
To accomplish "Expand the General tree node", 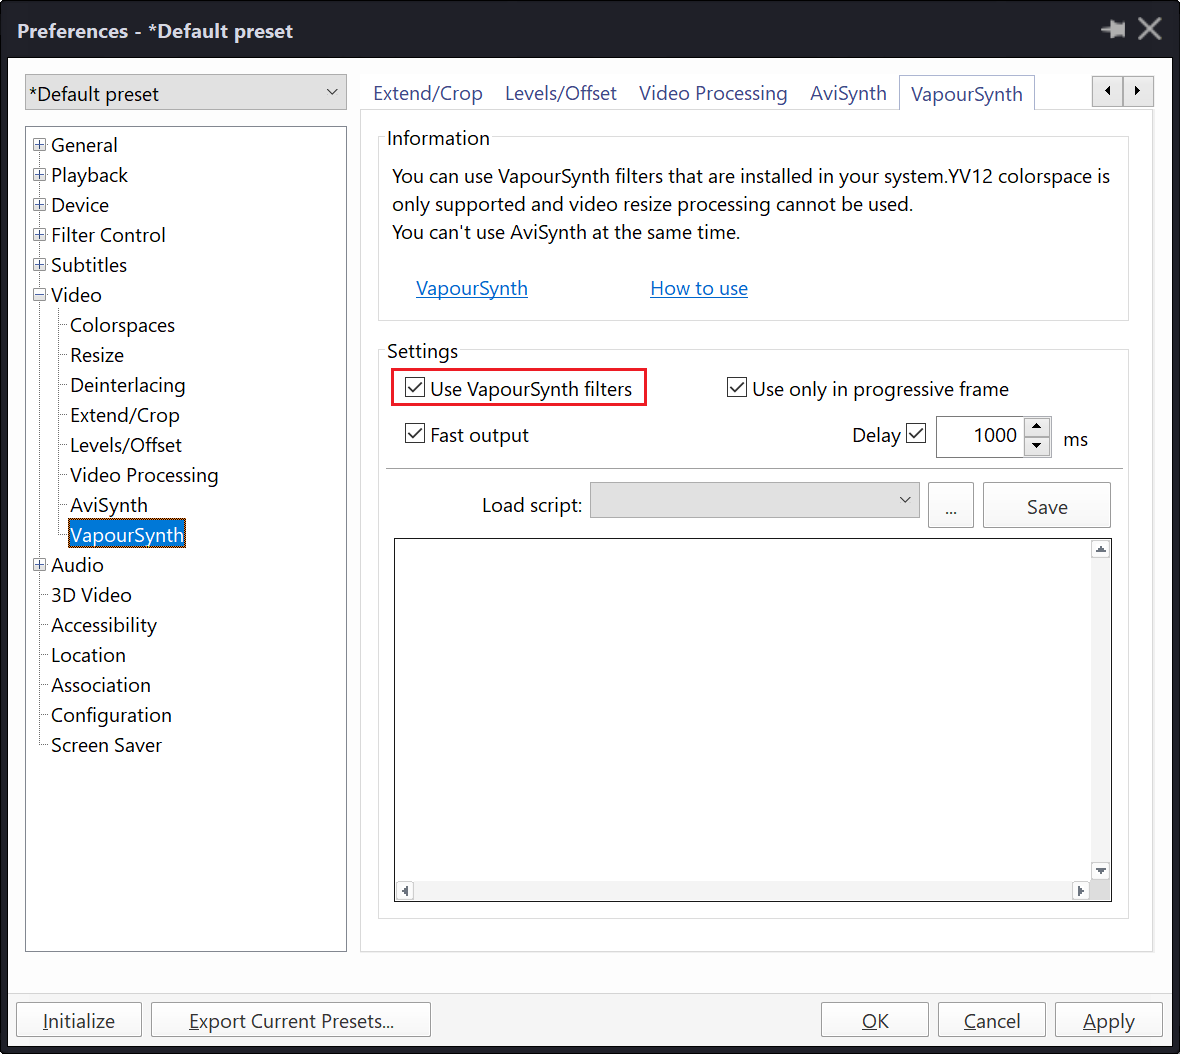I will point(40,144).
